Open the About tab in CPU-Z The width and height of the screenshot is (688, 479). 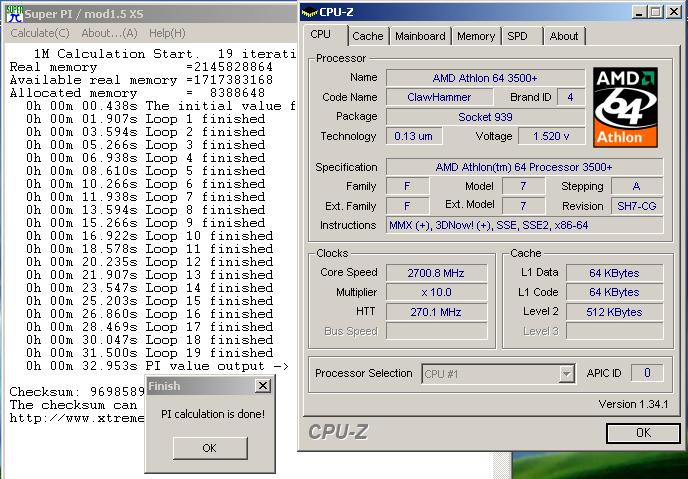(564, 36)
